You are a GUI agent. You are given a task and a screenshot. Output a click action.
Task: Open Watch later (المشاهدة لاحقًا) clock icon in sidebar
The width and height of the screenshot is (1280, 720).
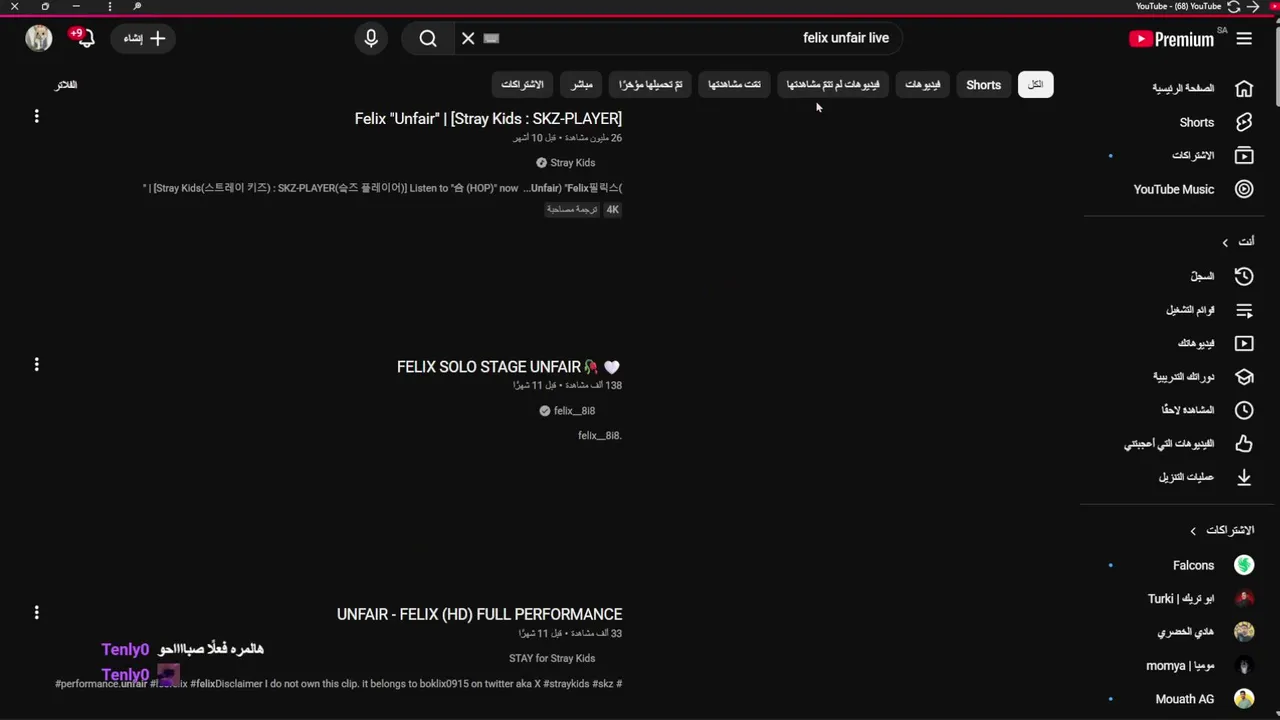pyautogui.click(x=1244, y=410)
